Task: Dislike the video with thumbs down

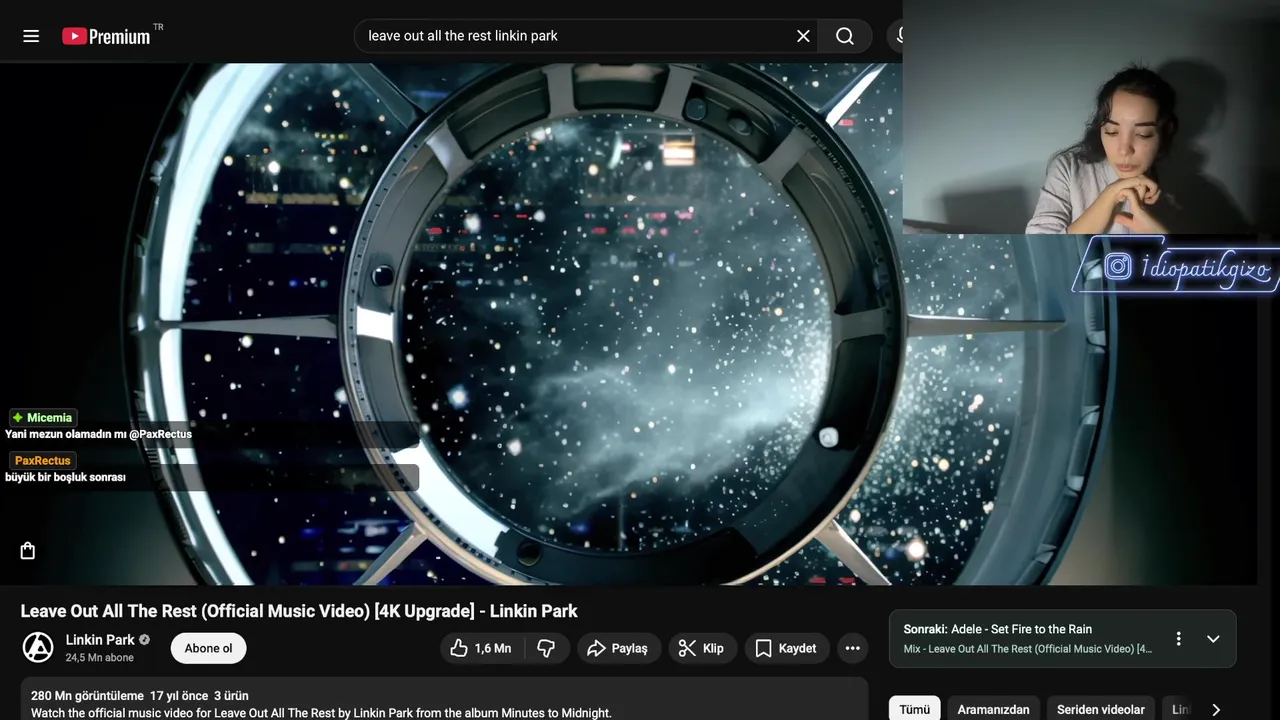Action: (546, 648)
